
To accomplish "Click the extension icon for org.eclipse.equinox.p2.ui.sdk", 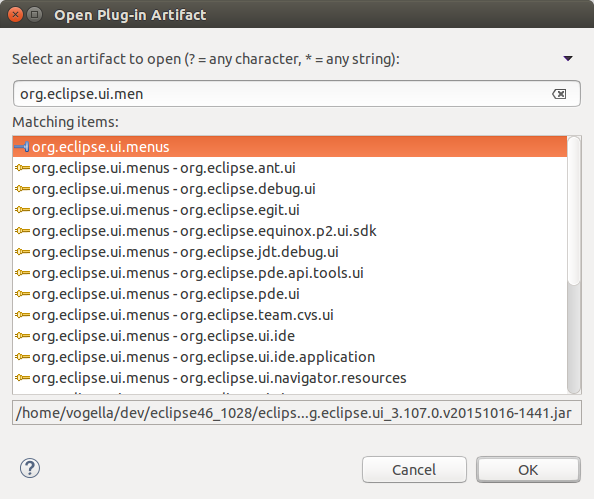I will pos(22,231).
